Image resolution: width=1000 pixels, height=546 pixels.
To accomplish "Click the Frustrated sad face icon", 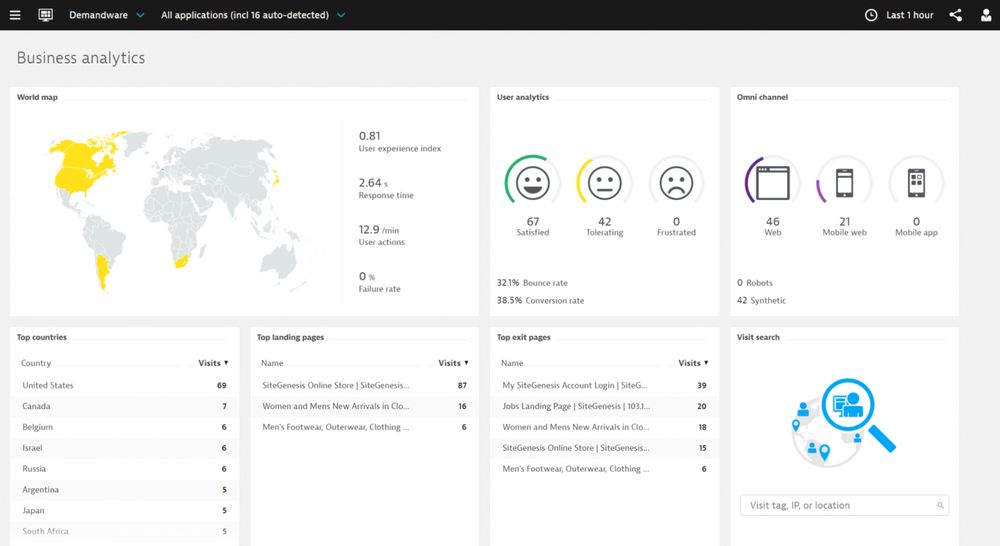I will click(x=676, y=182).
